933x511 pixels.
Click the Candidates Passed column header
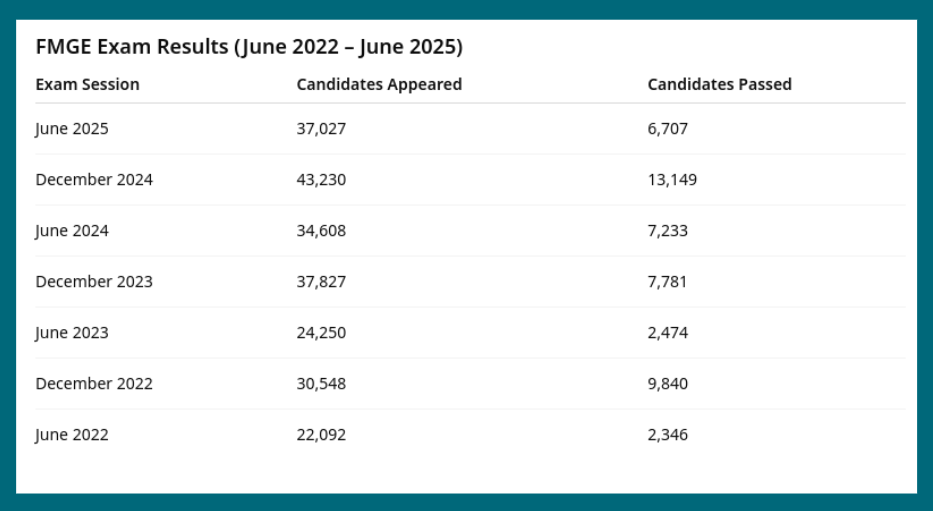[719, 85]
